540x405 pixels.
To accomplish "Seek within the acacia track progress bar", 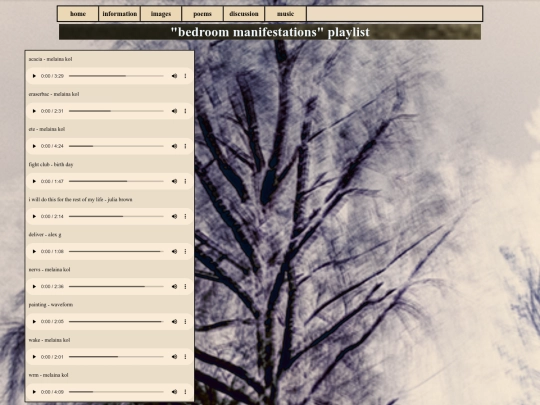I will (116, 76).
